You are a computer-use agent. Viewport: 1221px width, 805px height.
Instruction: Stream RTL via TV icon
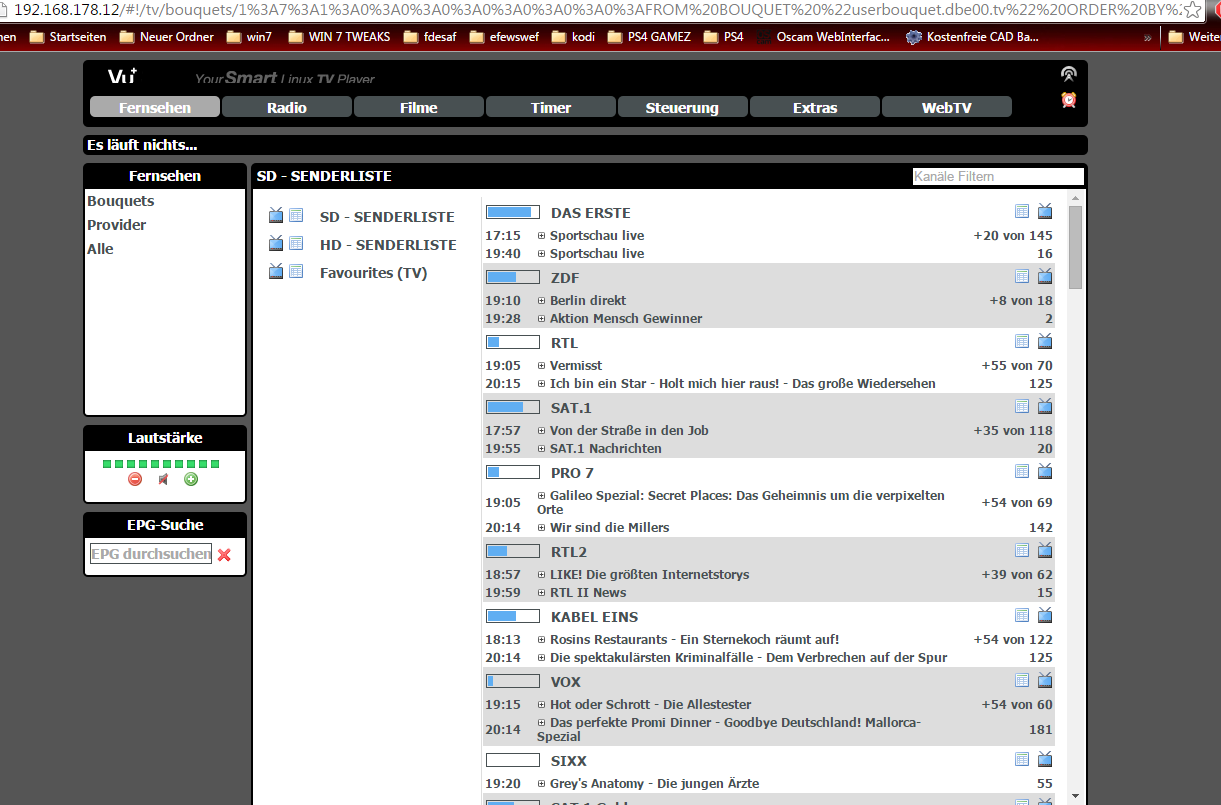[1045, 341]
